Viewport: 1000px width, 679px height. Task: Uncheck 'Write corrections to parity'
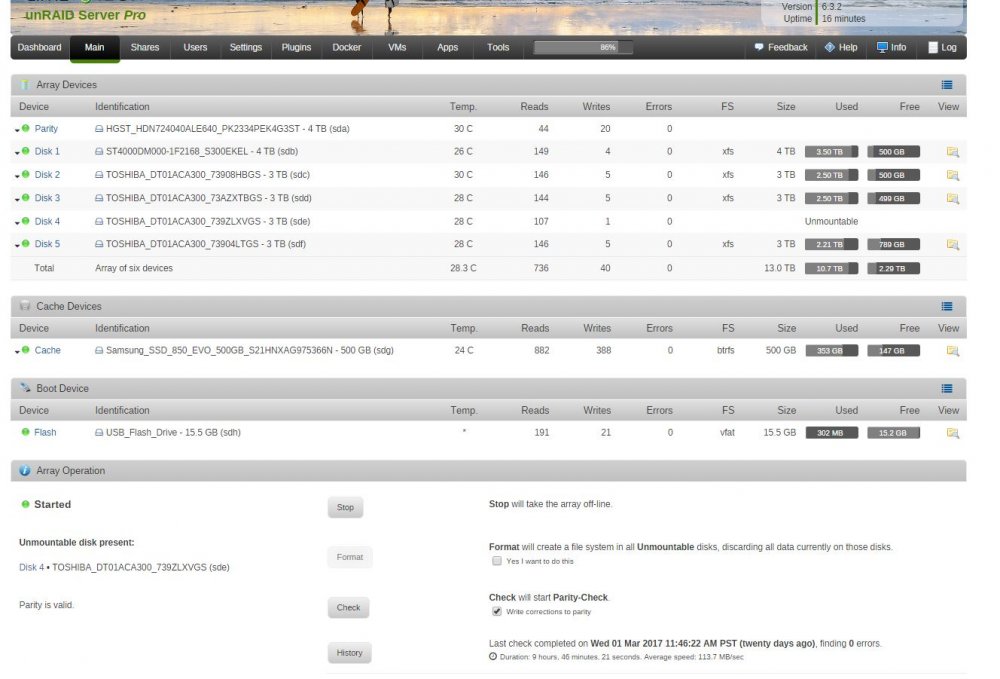[497, 612]
